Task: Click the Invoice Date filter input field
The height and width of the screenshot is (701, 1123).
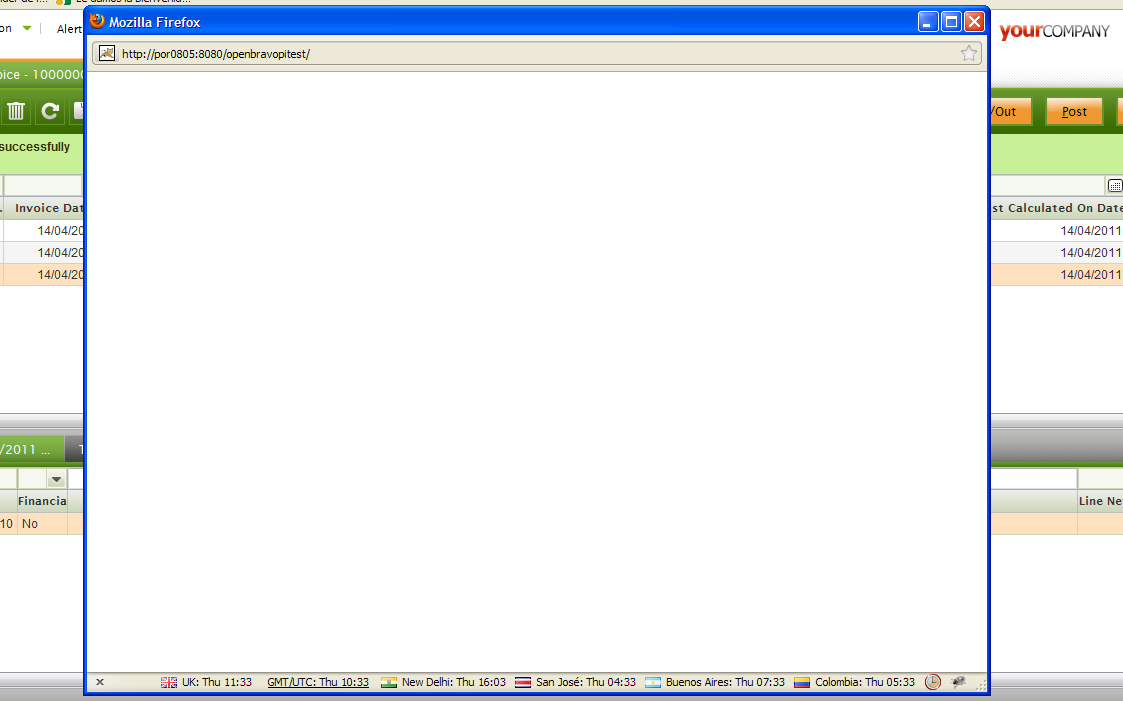Action: (44, 185)
